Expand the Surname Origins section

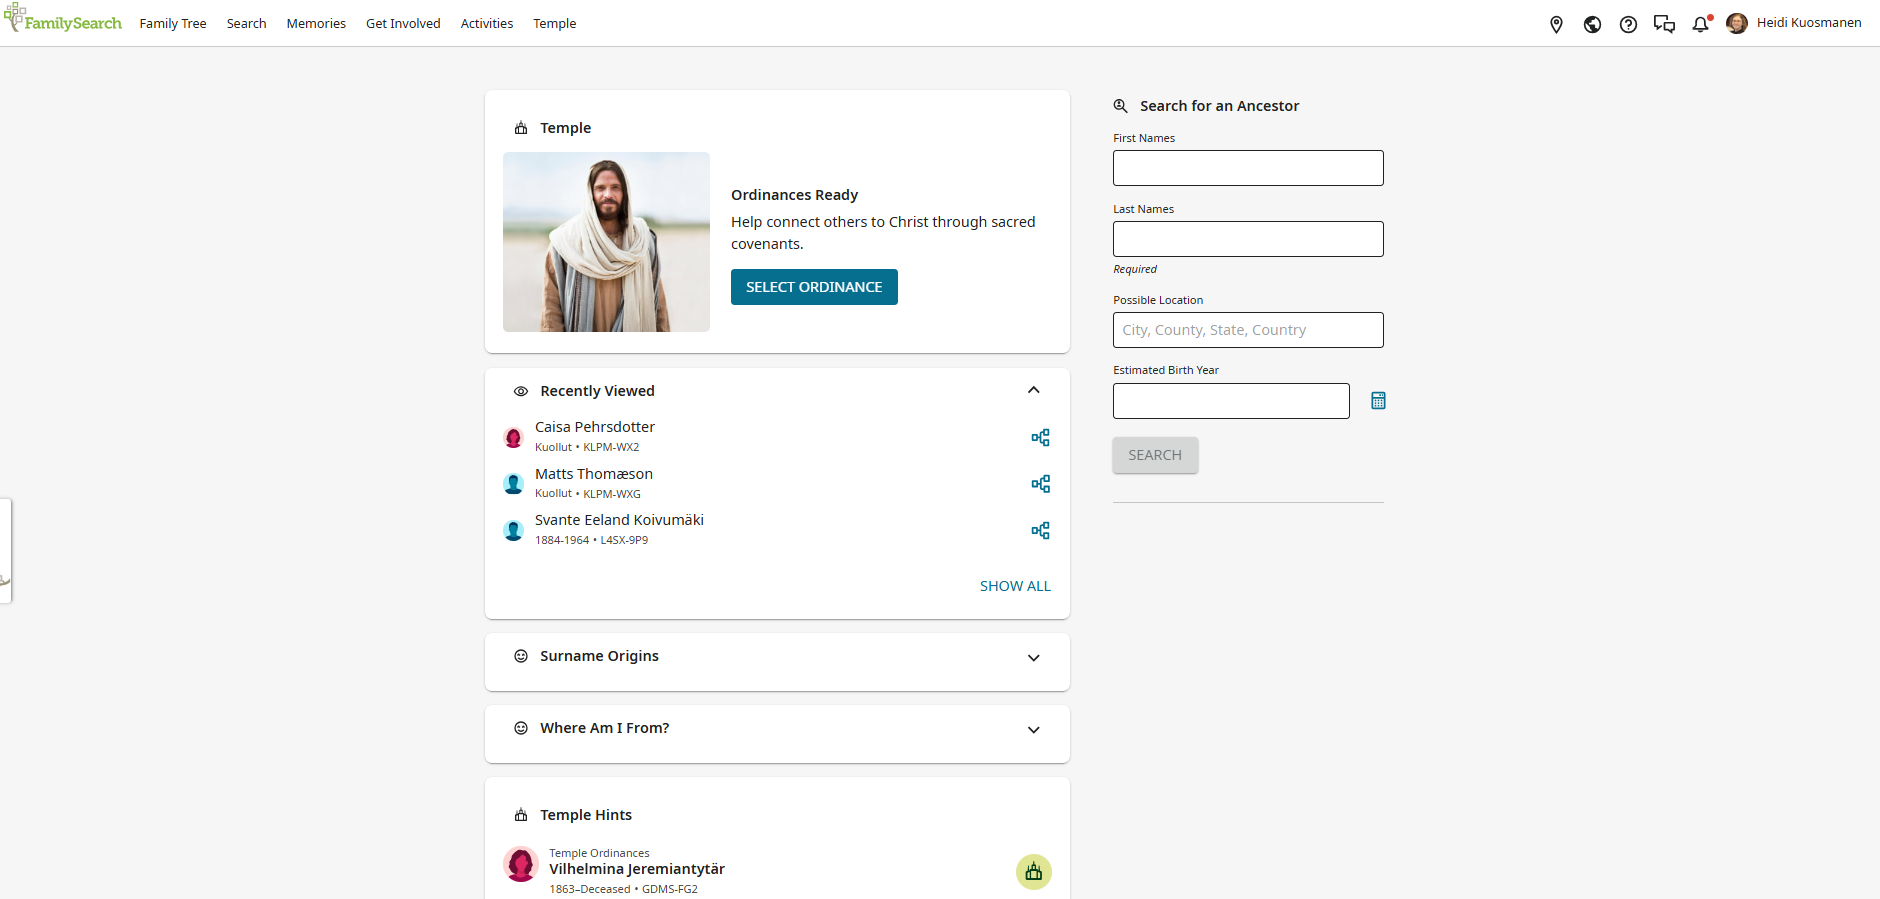[1033, 657]
